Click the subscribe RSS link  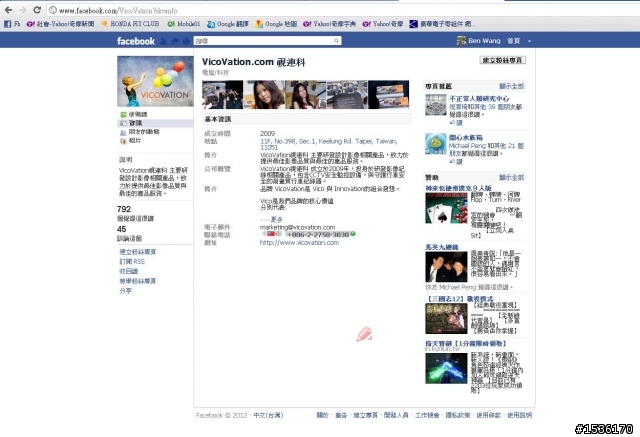point(132,262)
